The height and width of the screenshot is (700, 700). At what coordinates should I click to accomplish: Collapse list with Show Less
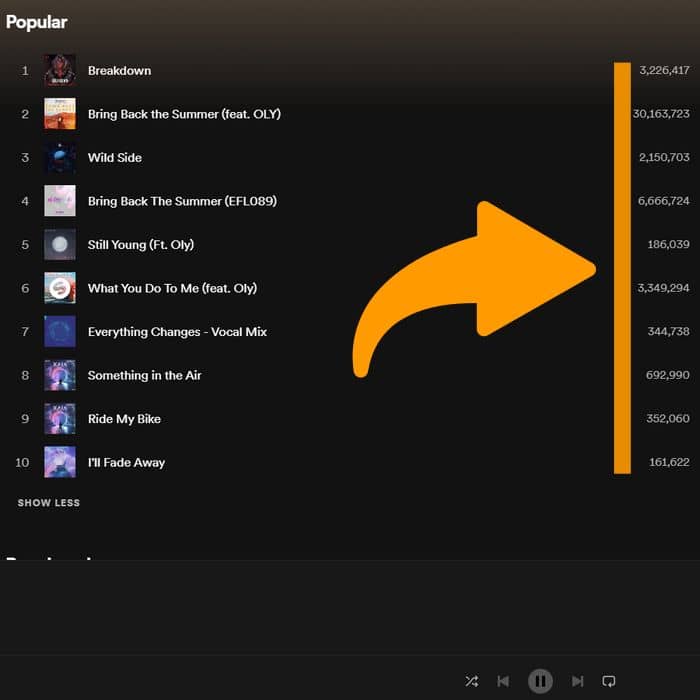48,502
